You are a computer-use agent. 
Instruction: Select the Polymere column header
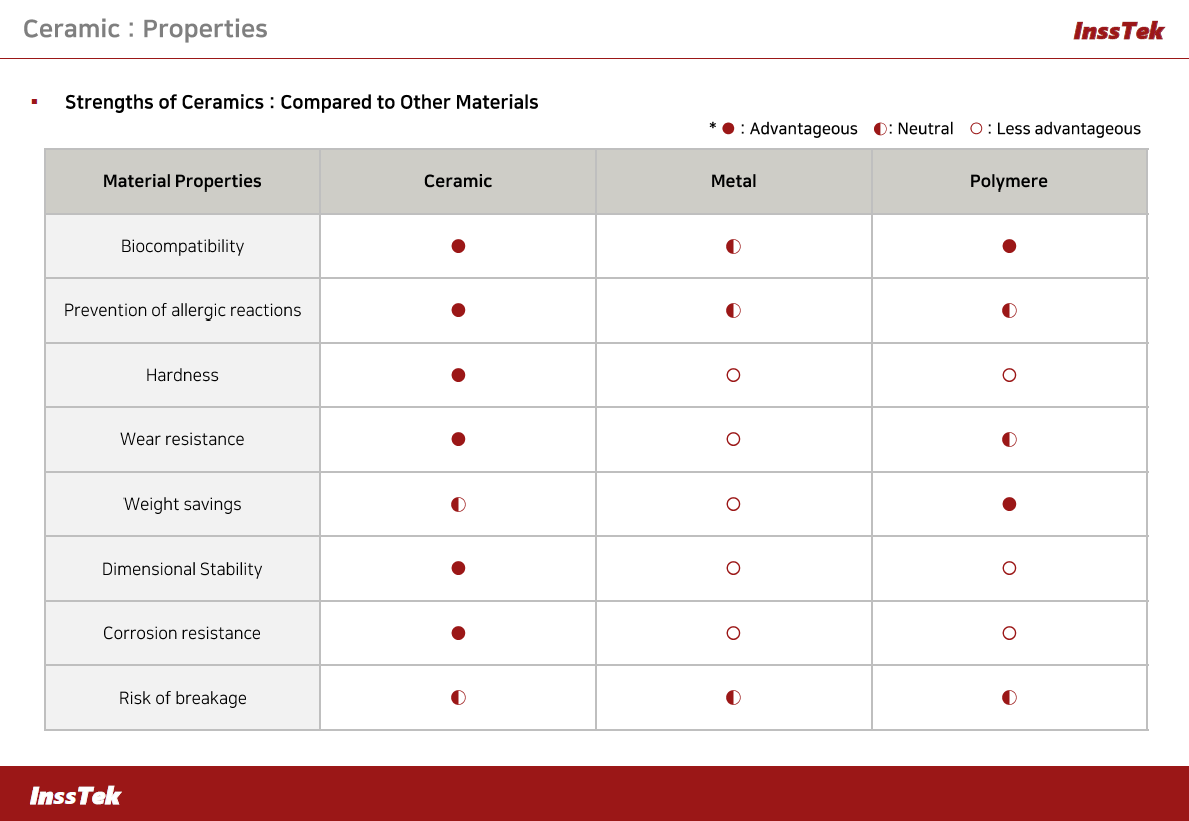point(1009,181)
